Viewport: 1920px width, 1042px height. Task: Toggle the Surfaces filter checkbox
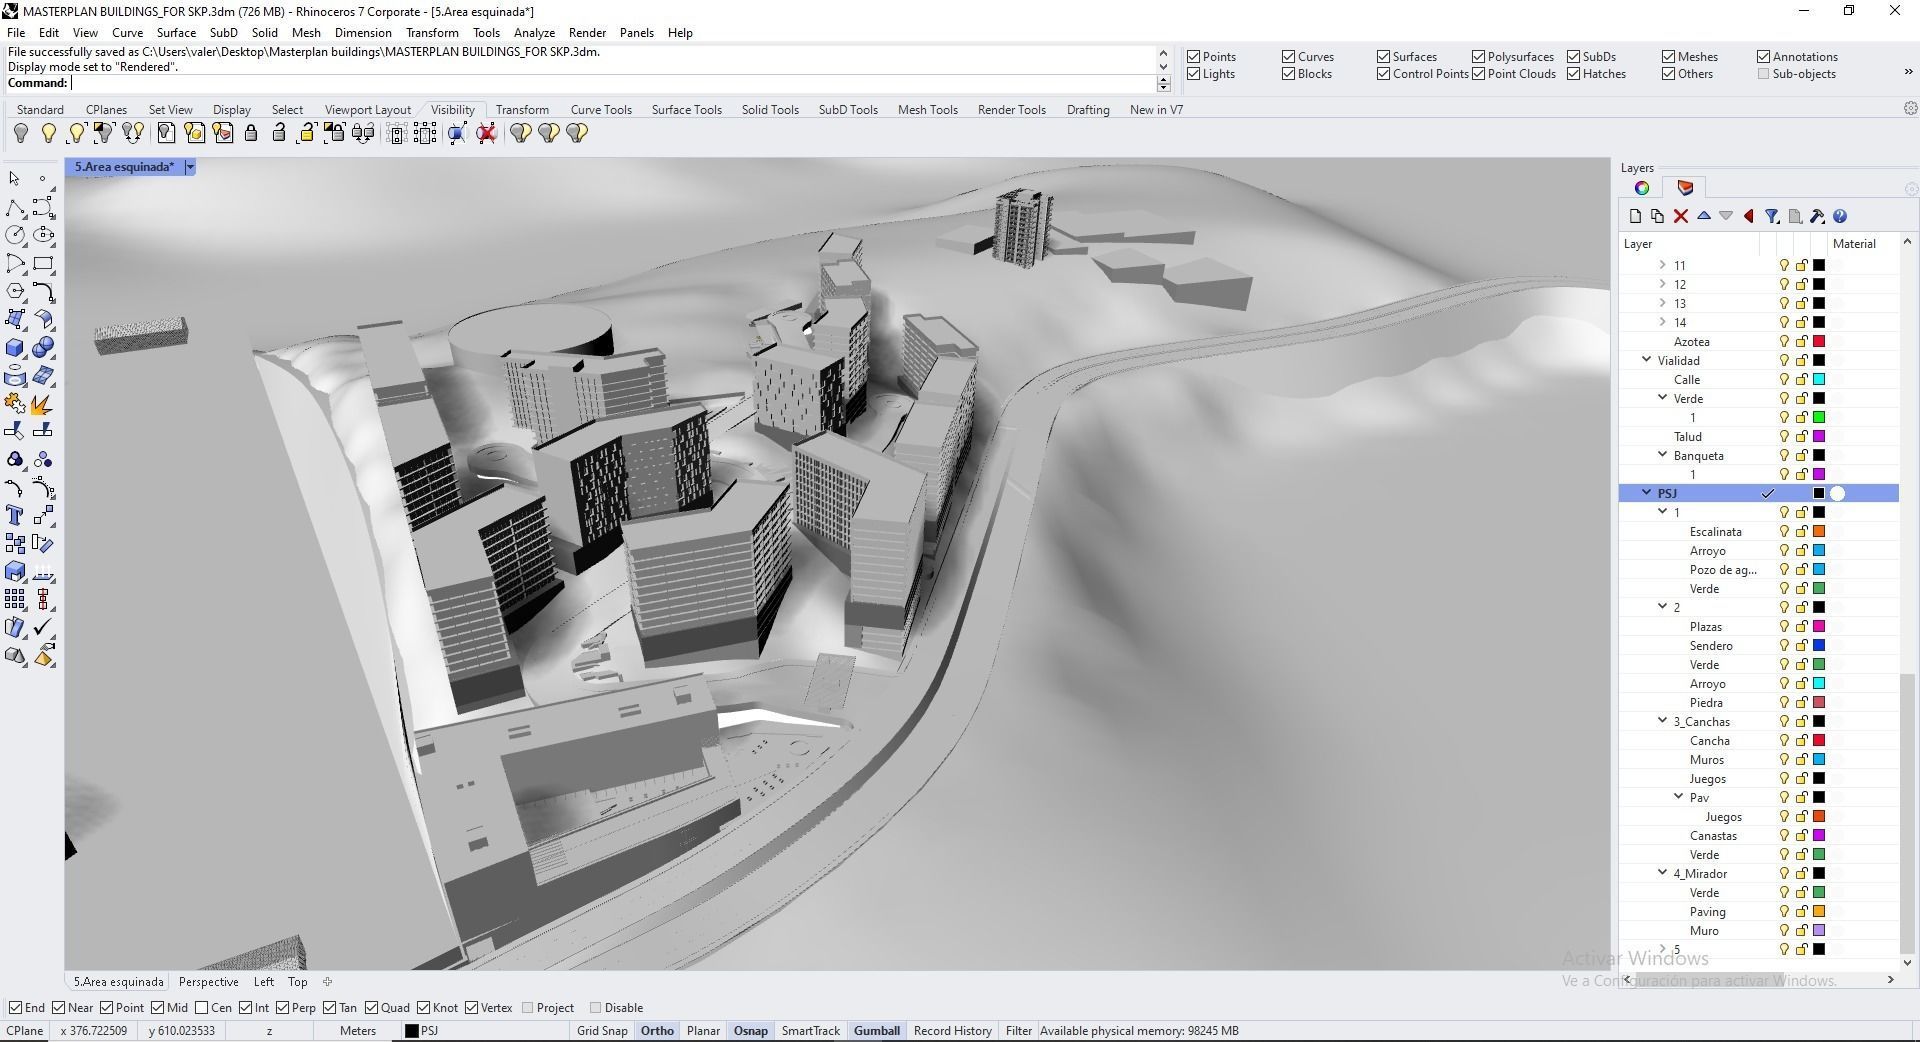pyautogui.click(x=1383, y=57)
